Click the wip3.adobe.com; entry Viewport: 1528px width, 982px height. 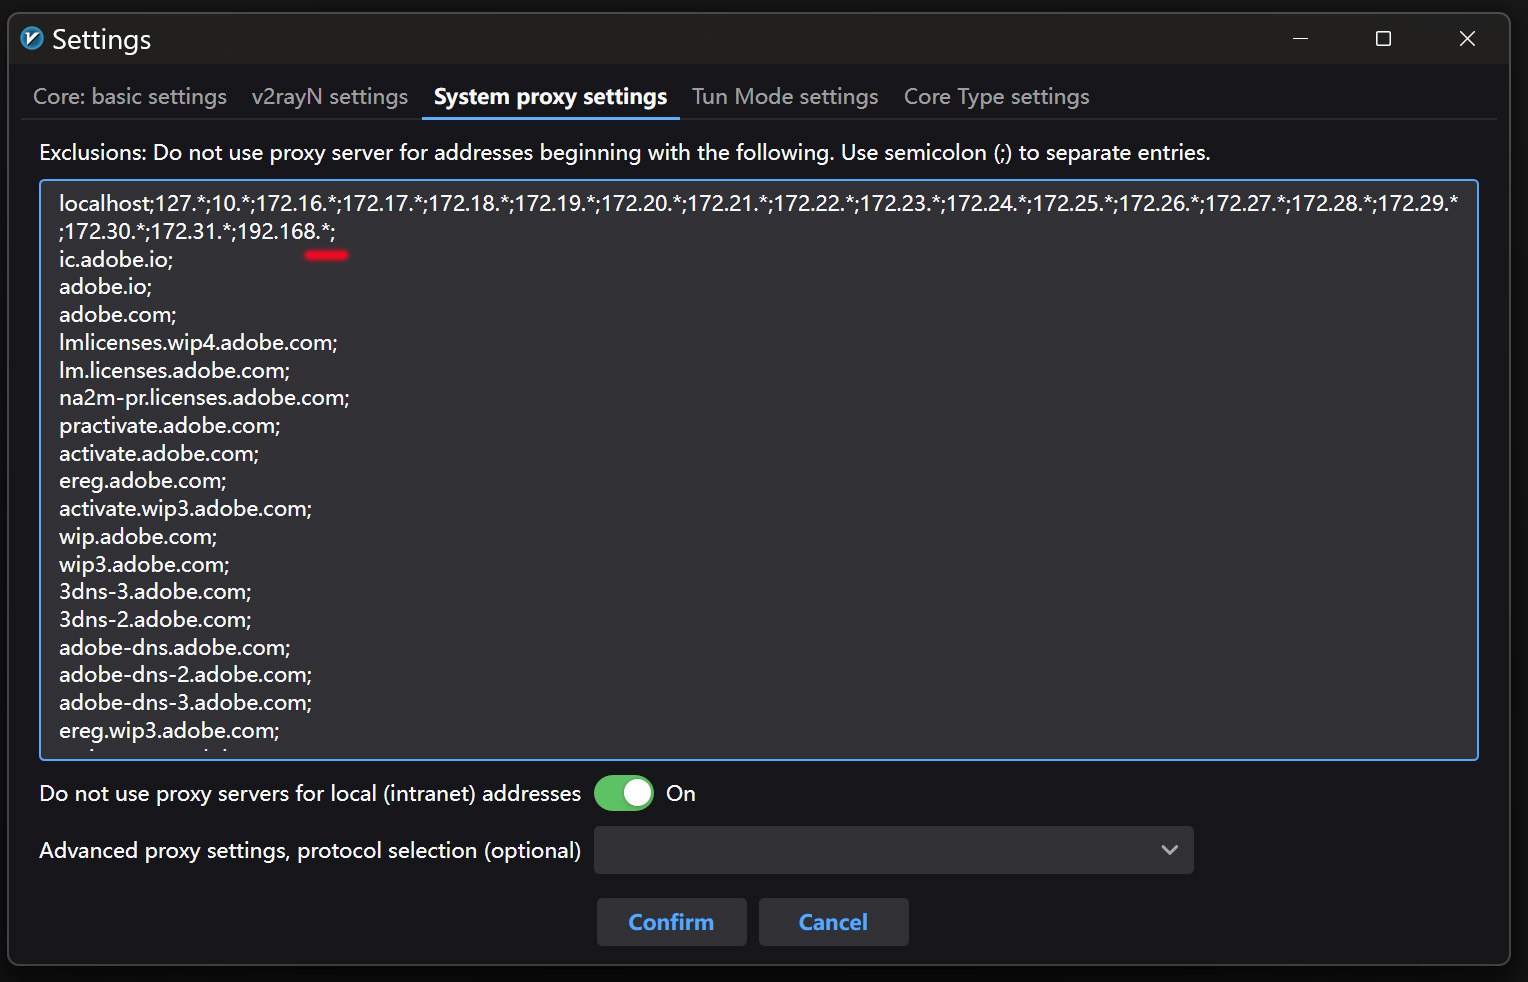pos(144,564)
